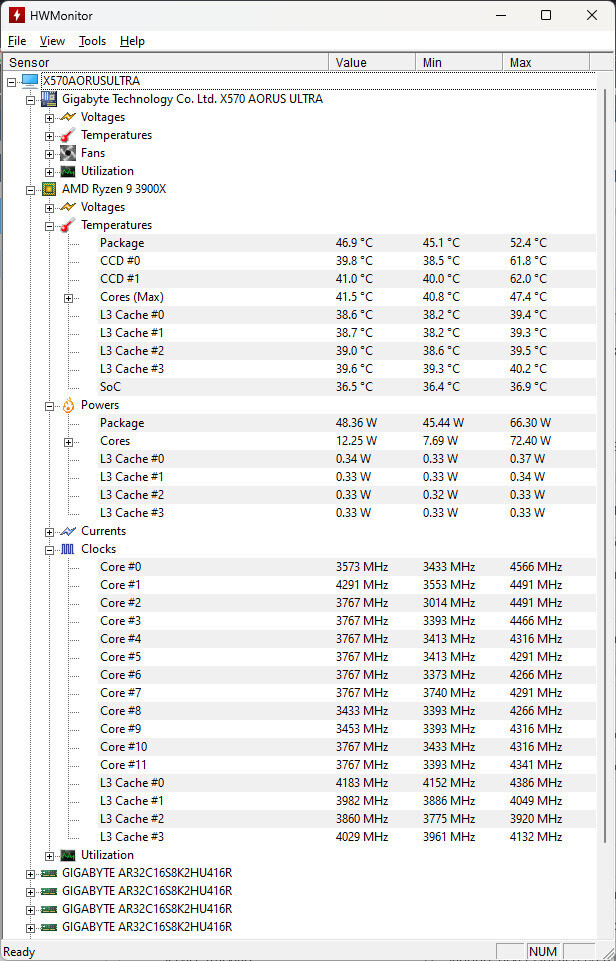Click the 66.30 W max package power value

click(x=530, y=423)
